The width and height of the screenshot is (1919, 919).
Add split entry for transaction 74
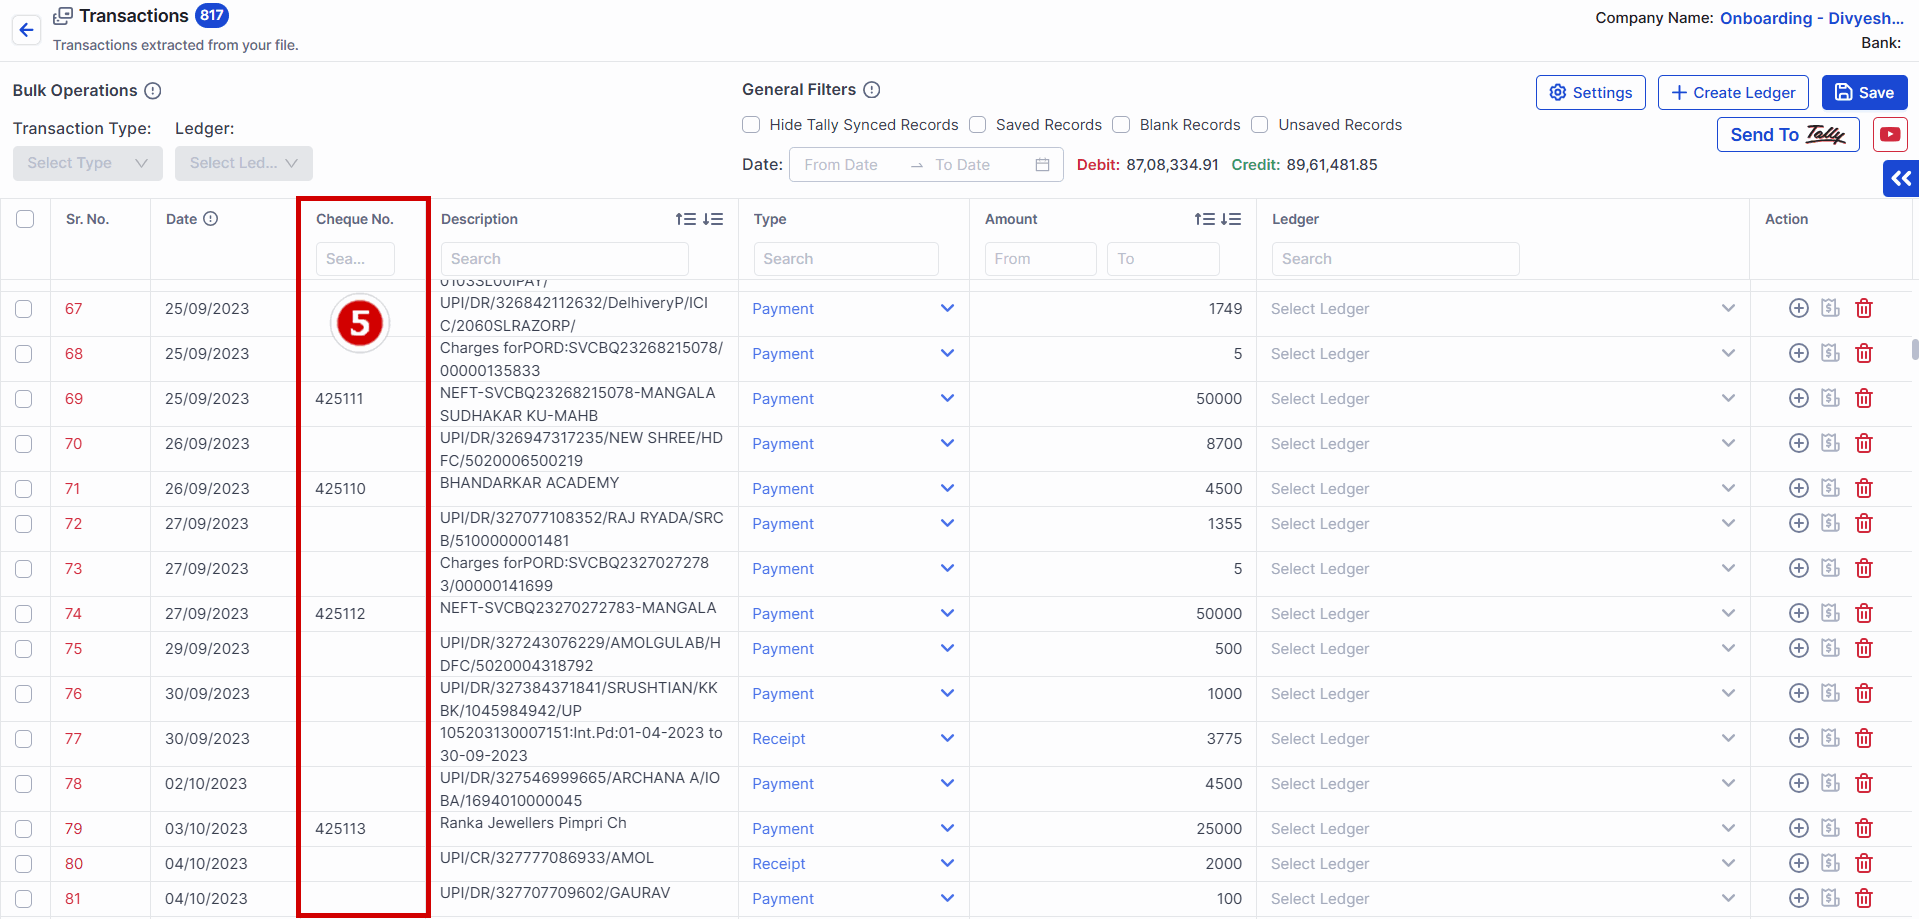tap(1798, 613)
